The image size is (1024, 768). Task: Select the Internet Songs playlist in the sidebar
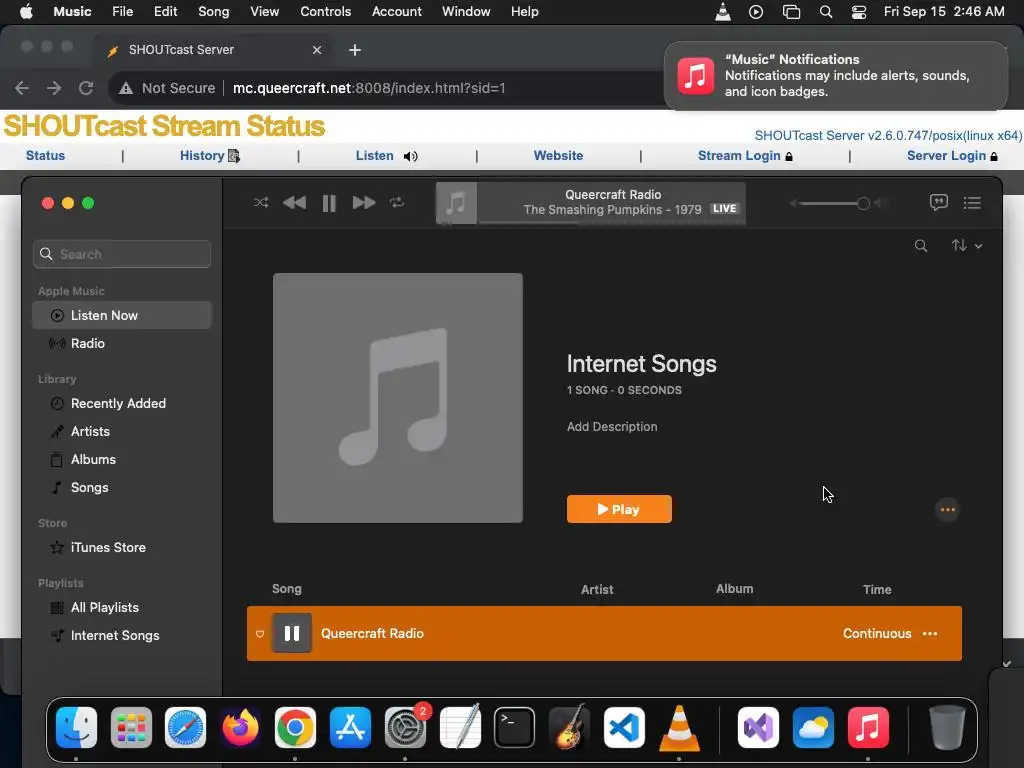pyautogui.click(x=122, y=636)
